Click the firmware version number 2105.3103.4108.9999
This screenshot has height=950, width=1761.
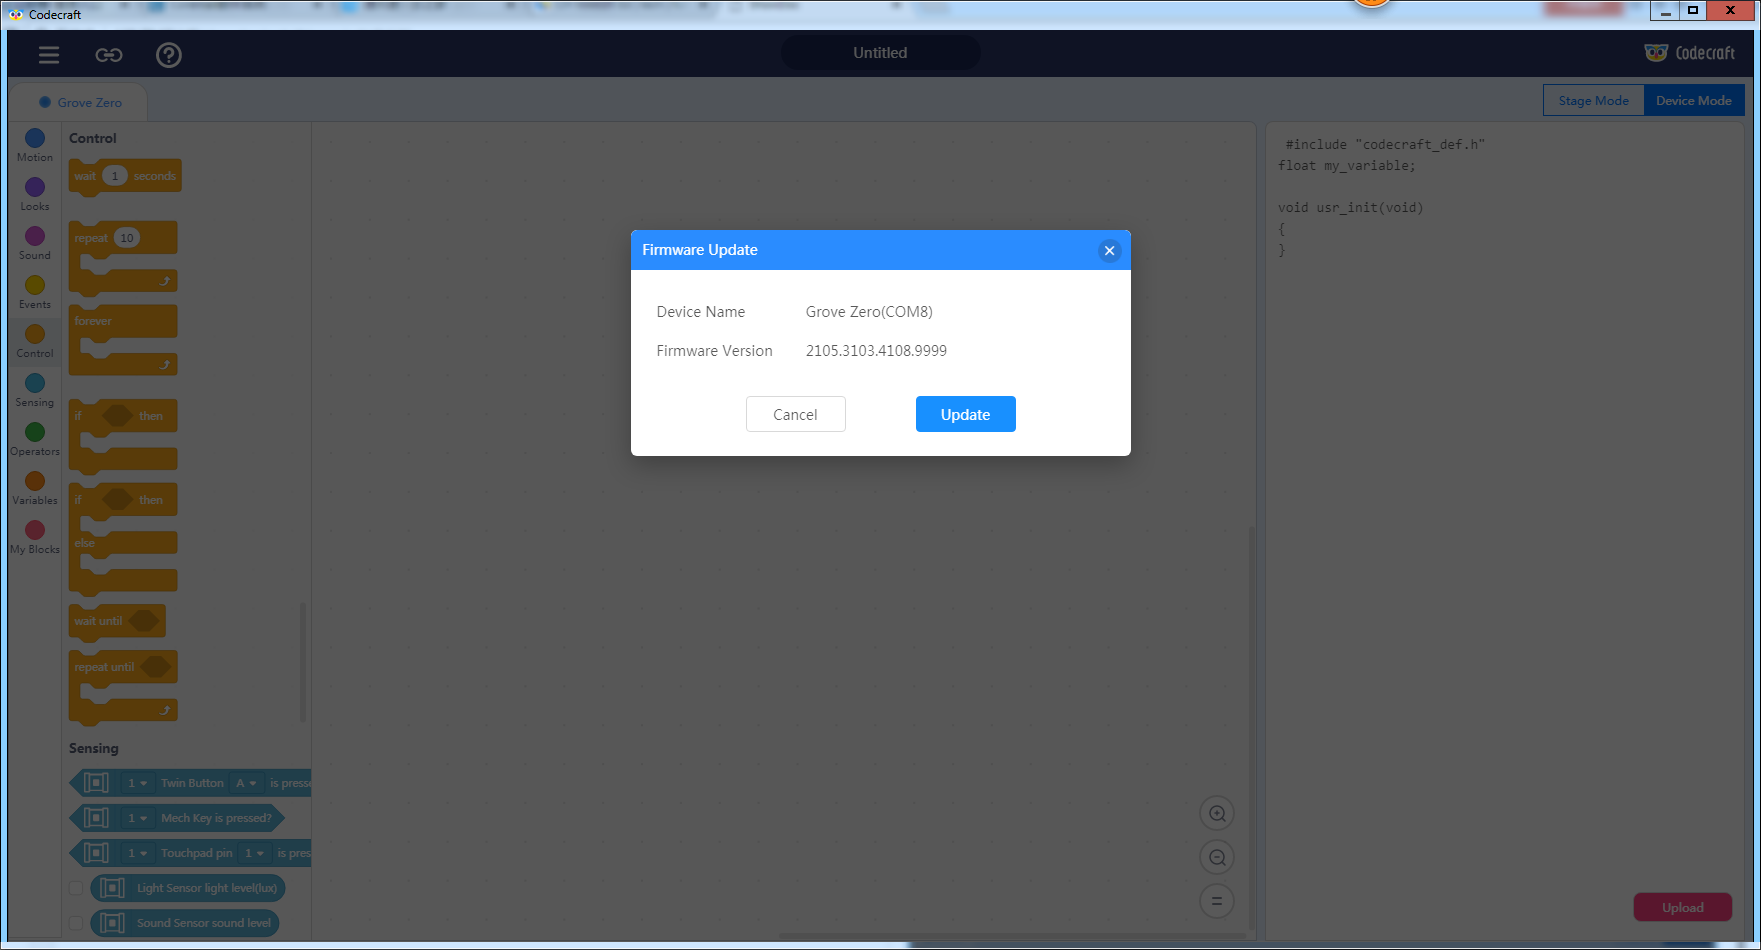876,351
